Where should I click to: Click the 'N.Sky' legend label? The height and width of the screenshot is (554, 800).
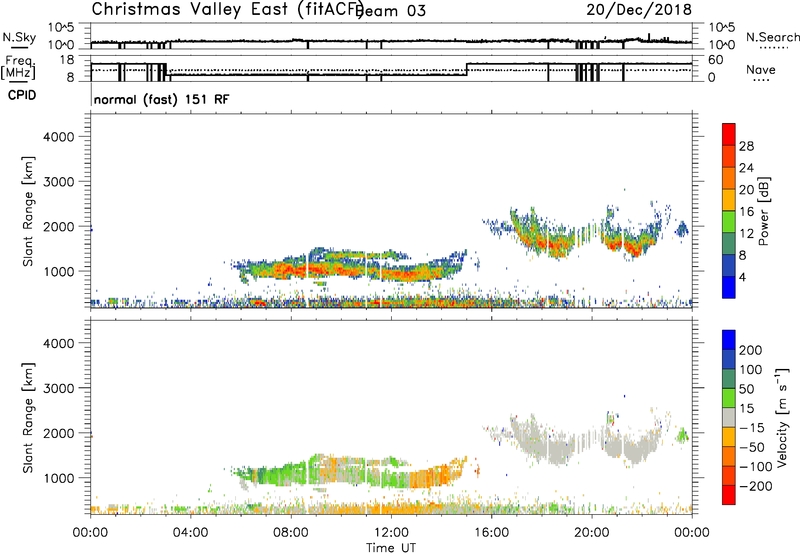pyautogui.click(x=19, y=37)
